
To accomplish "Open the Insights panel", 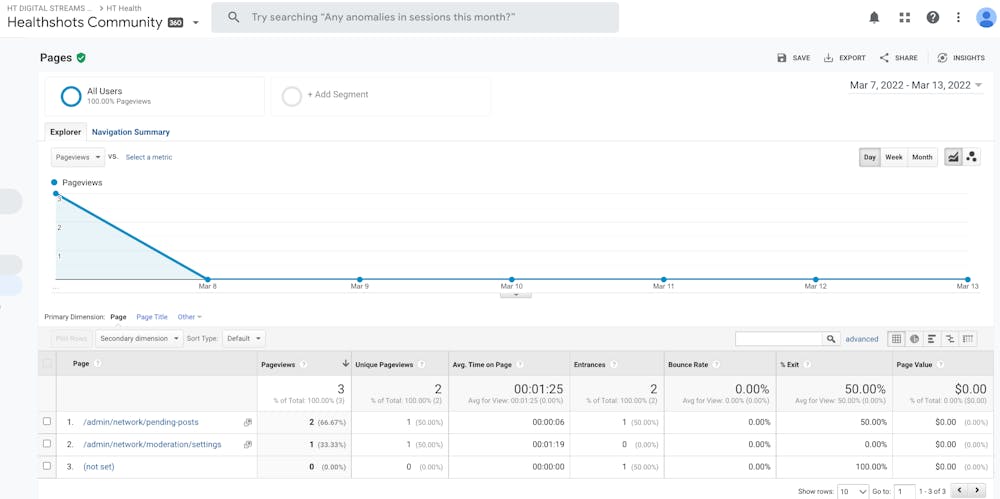I will pyautogui.click(x=961, y=58).
